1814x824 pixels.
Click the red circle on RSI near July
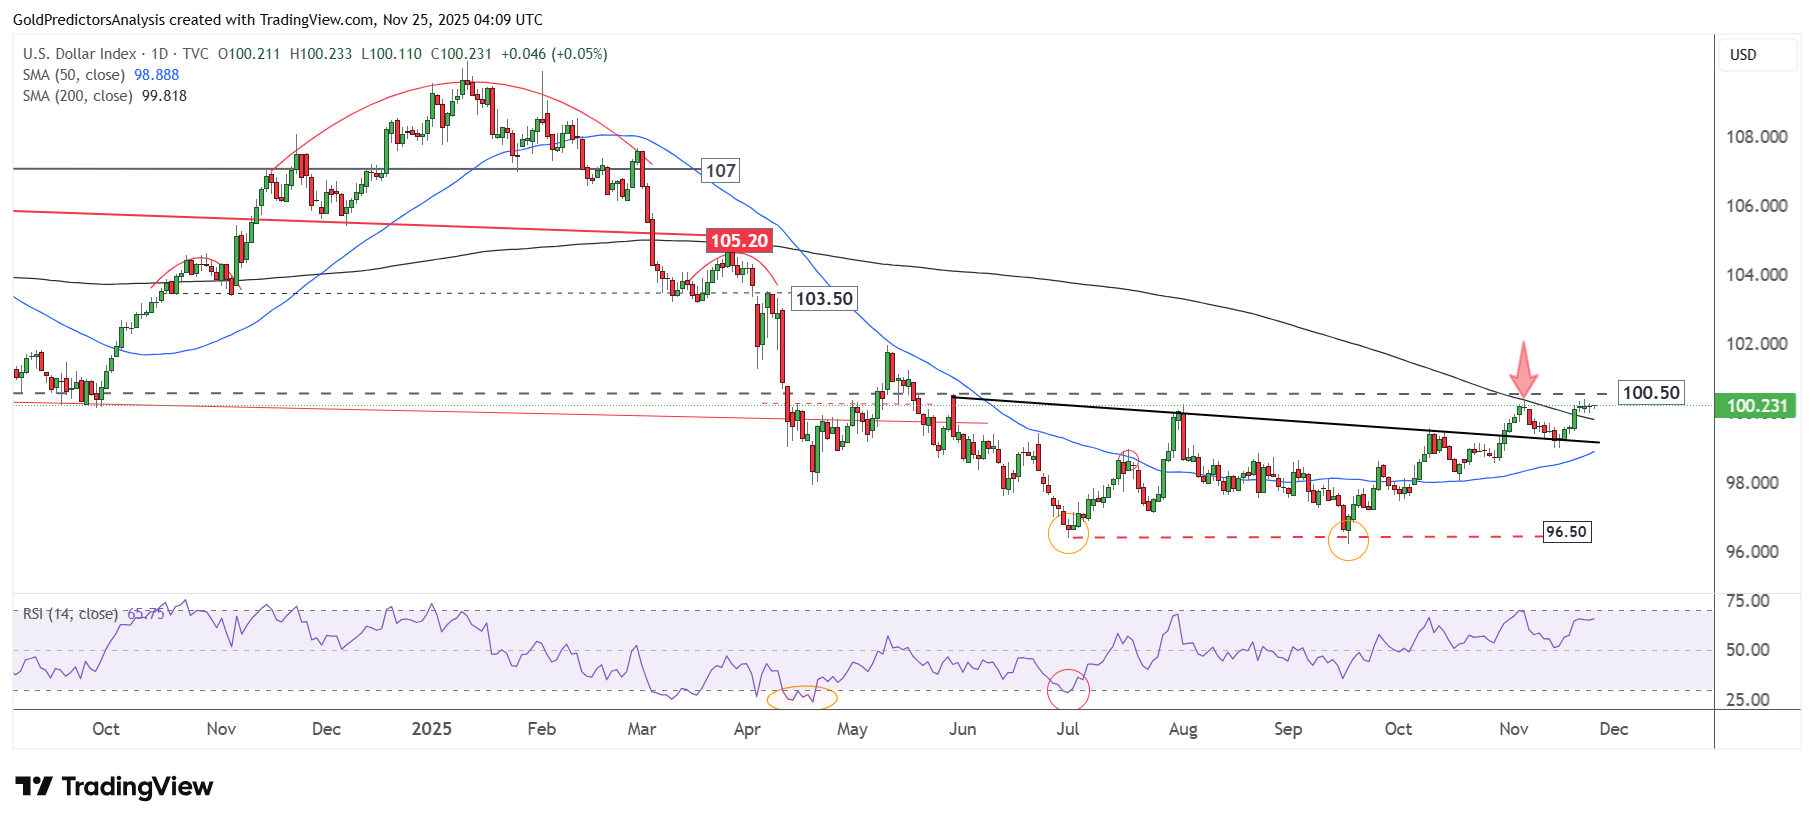(1068, 689)
